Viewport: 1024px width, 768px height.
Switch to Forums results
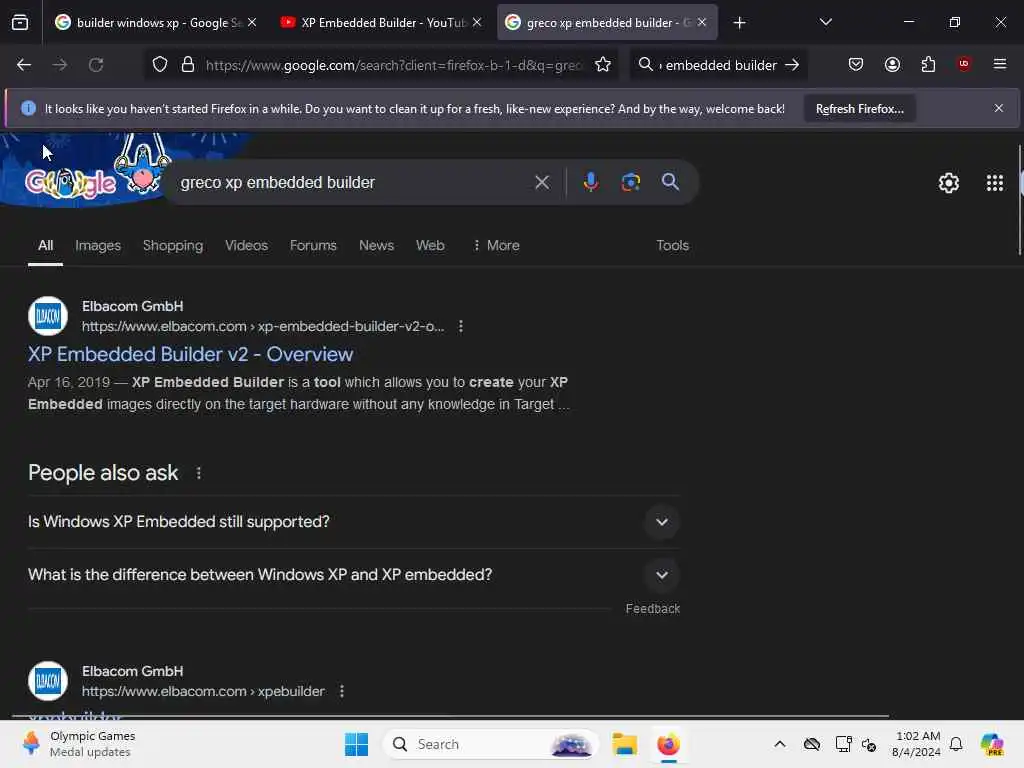coord(313,246)
